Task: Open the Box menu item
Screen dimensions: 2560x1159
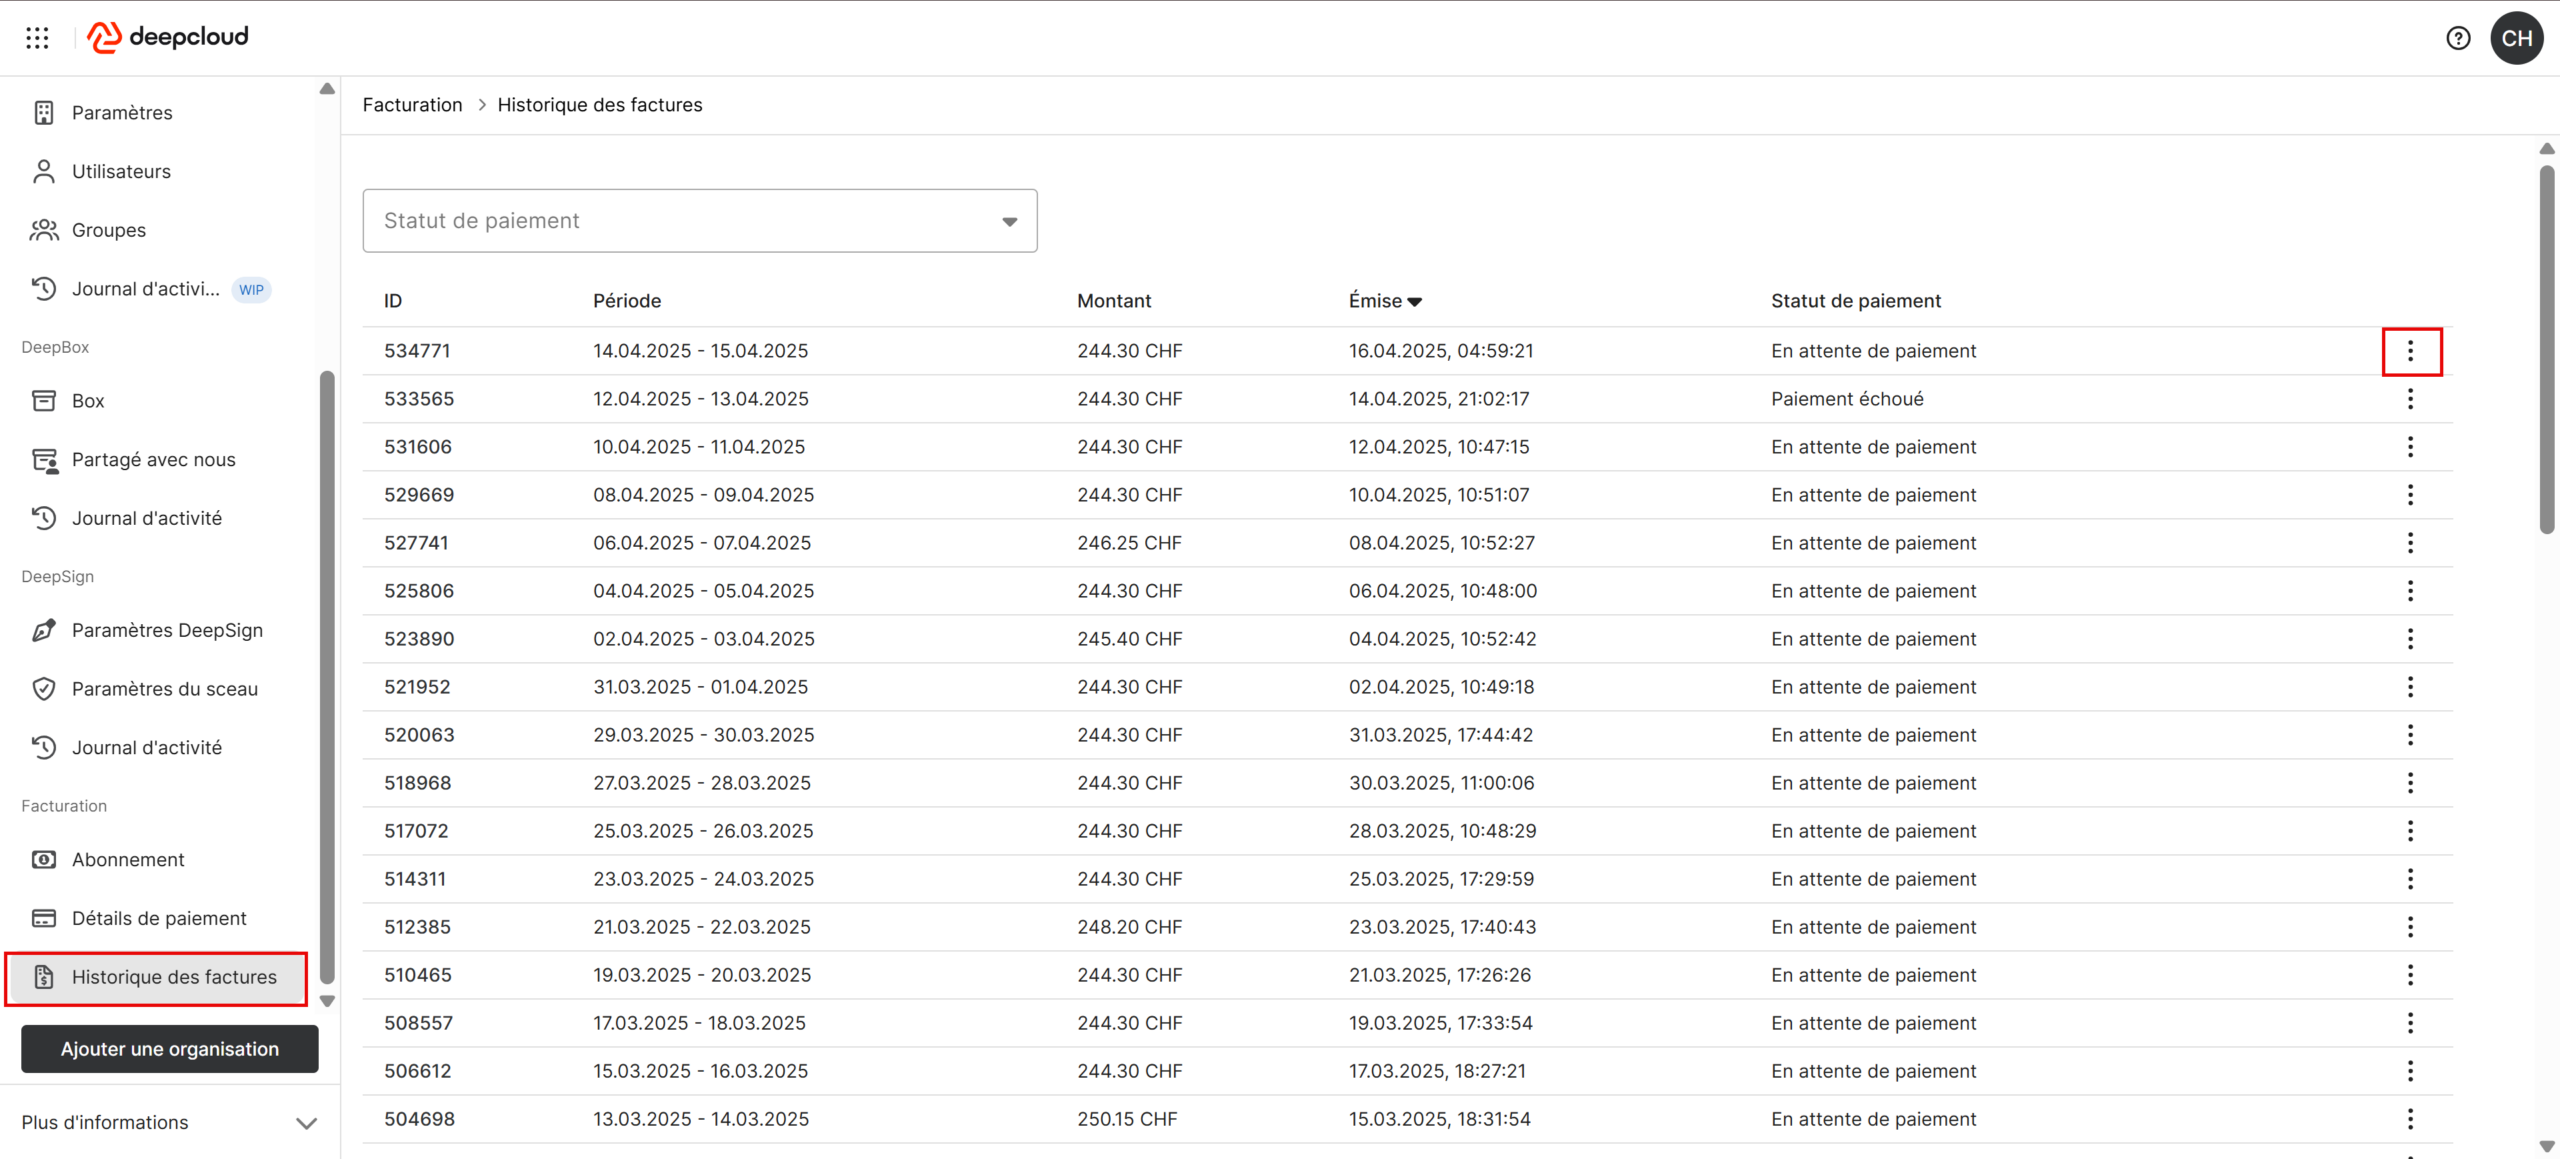Action: tap(88, 401)
